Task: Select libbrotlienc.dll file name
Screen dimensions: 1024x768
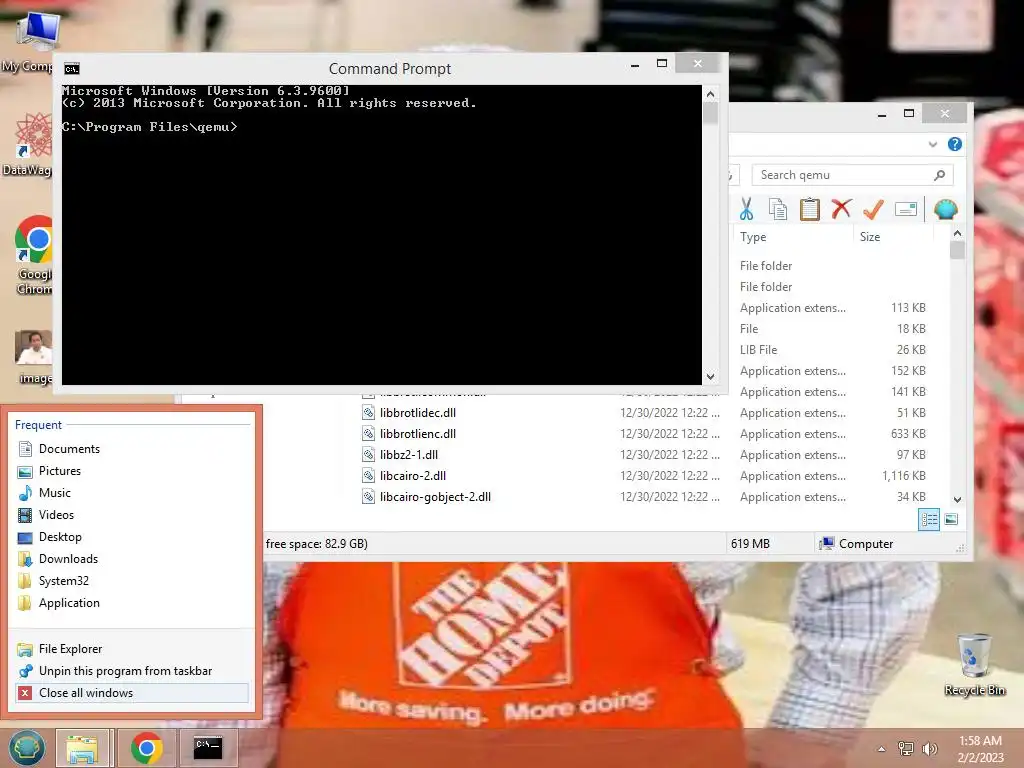Action: (418, 434)
